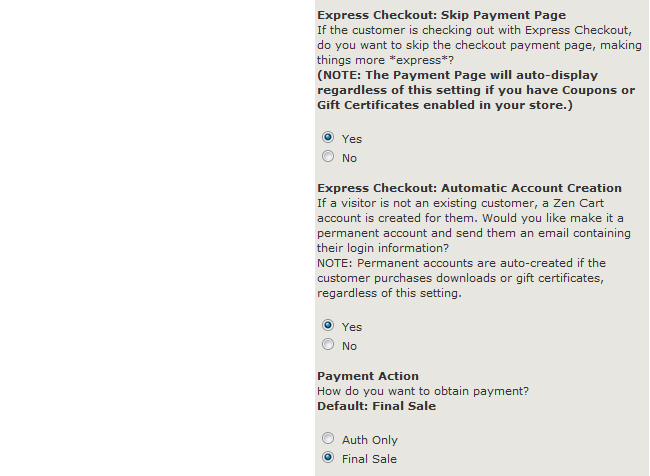This screenshot has height=476, width=650.
Task: Click the 'Yes' label under Automatic Account Creation
Action: pyautogui.click(x=352, y=327)
